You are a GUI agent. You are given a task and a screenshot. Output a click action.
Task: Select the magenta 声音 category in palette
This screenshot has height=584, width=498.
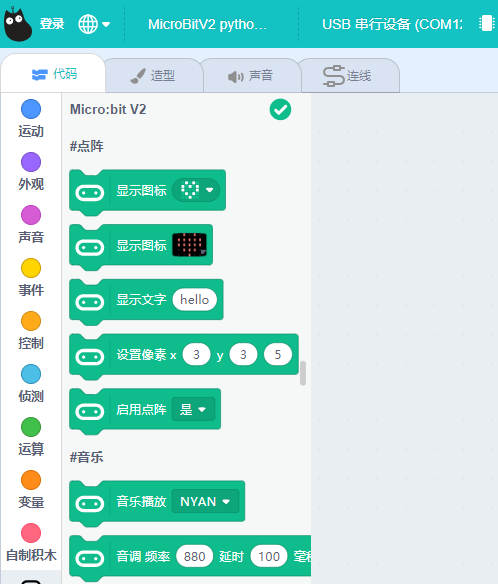31,225
